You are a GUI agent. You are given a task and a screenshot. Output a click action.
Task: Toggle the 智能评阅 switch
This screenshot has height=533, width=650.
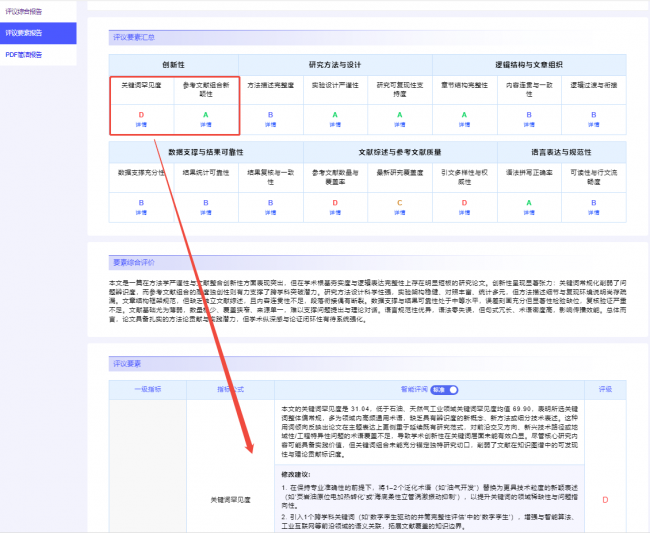pos(452,389)
